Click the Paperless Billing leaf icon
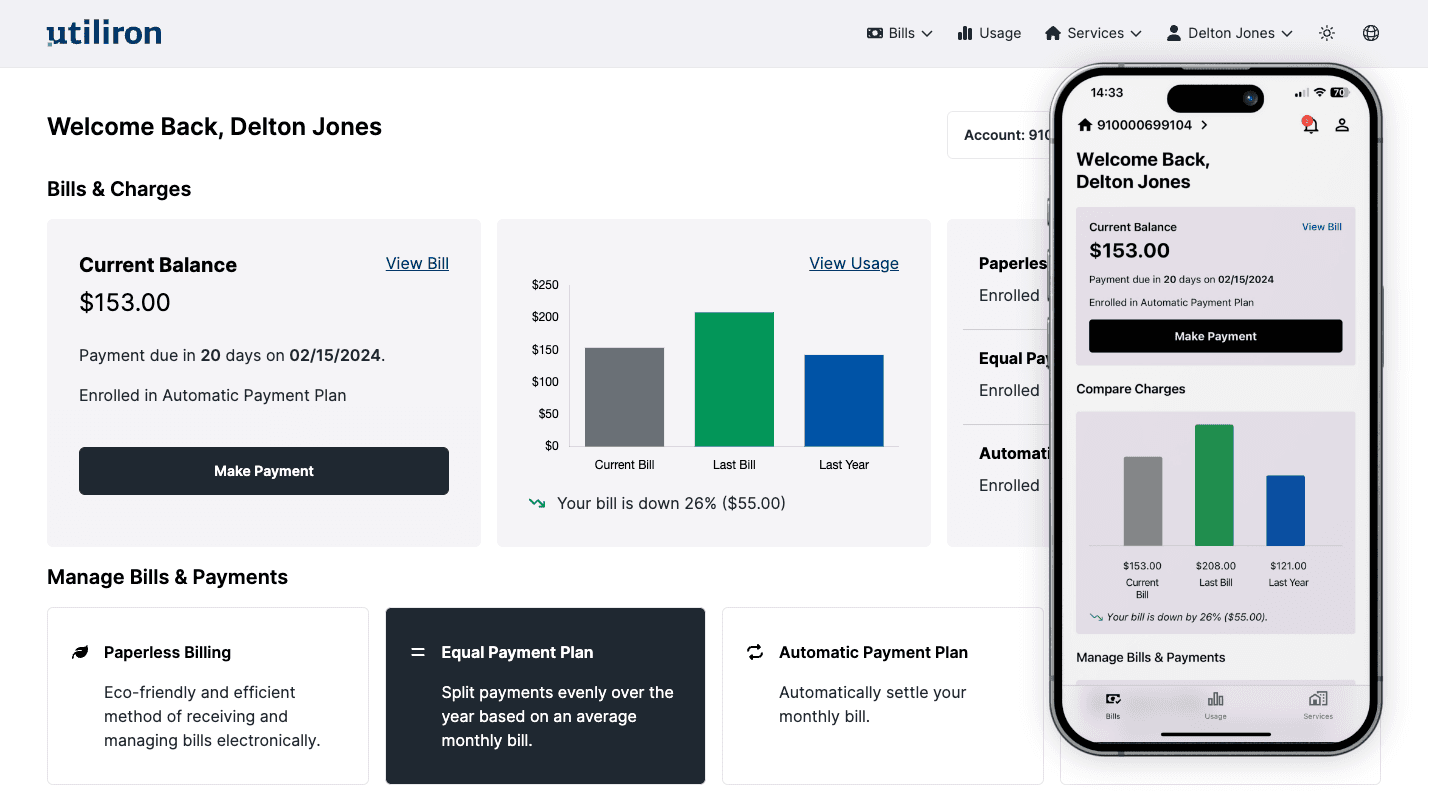 click(80, 653)
